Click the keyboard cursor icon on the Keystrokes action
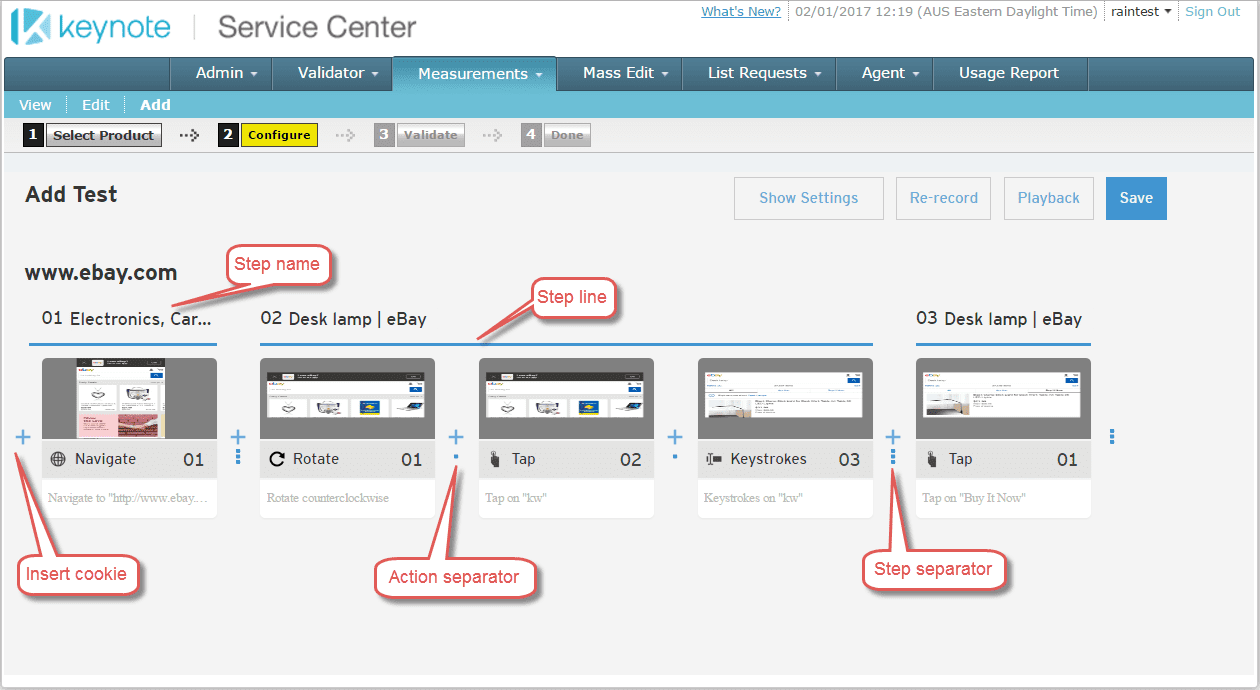Screen dimensions: 1260x690 (714, 459)
